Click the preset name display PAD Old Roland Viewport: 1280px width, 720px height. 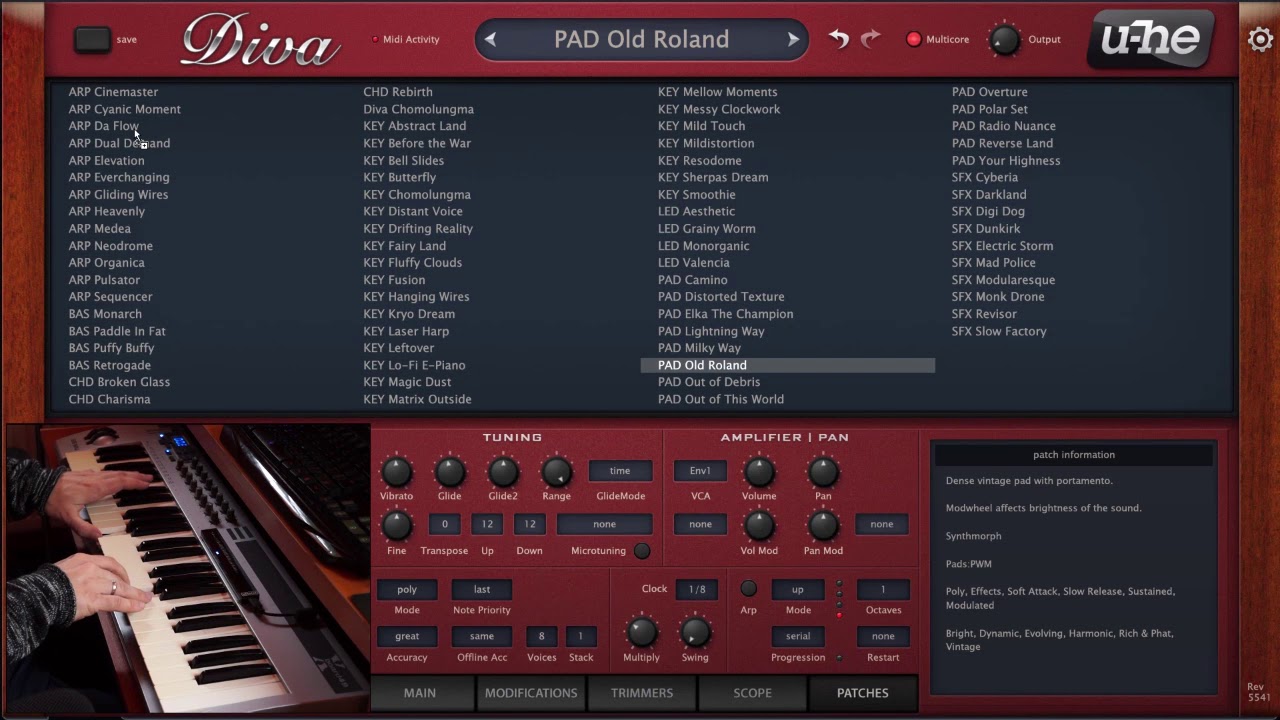pyautogui.click(x=642, y=40)
